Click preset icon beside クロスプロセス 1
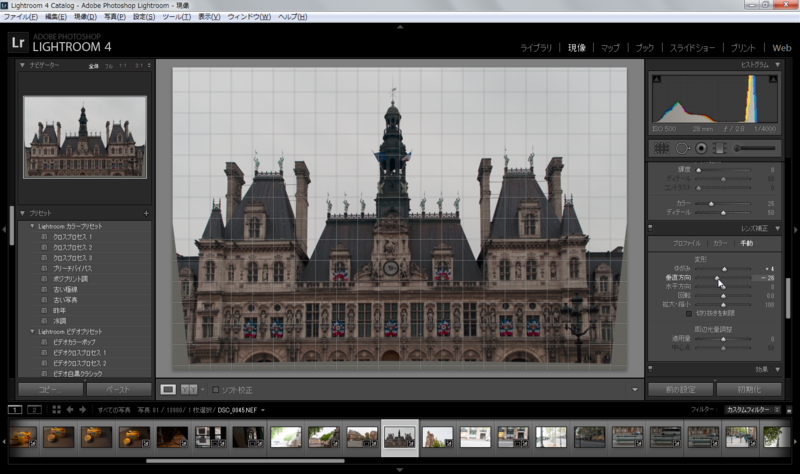 click(x=44, y=237)
